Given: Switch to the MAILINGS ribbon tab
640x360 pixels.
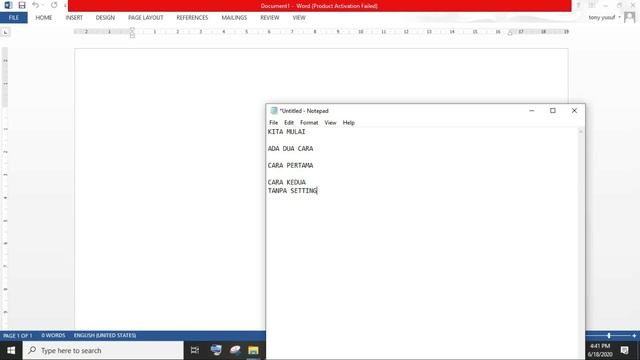Looking at the screenshot, I should point(234,18).
